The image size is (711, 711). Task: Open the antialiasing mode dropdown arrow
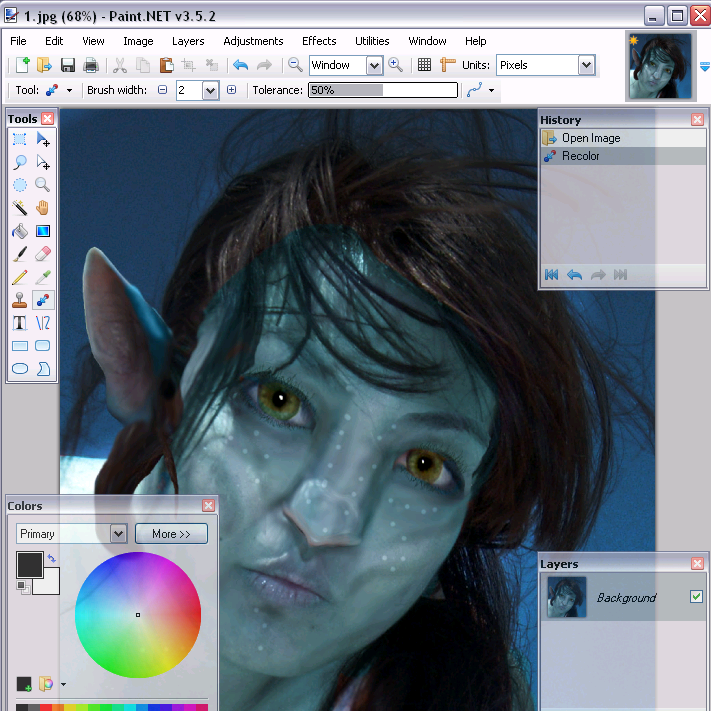tap(492, 90)
